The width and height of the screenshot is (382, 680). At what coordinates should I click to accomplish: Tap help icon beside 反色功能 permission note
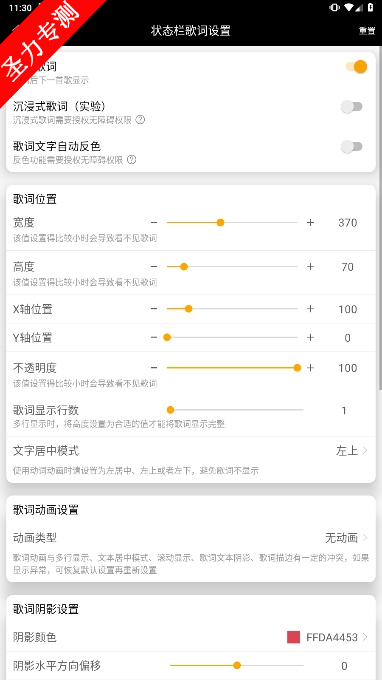pos(131,160)
